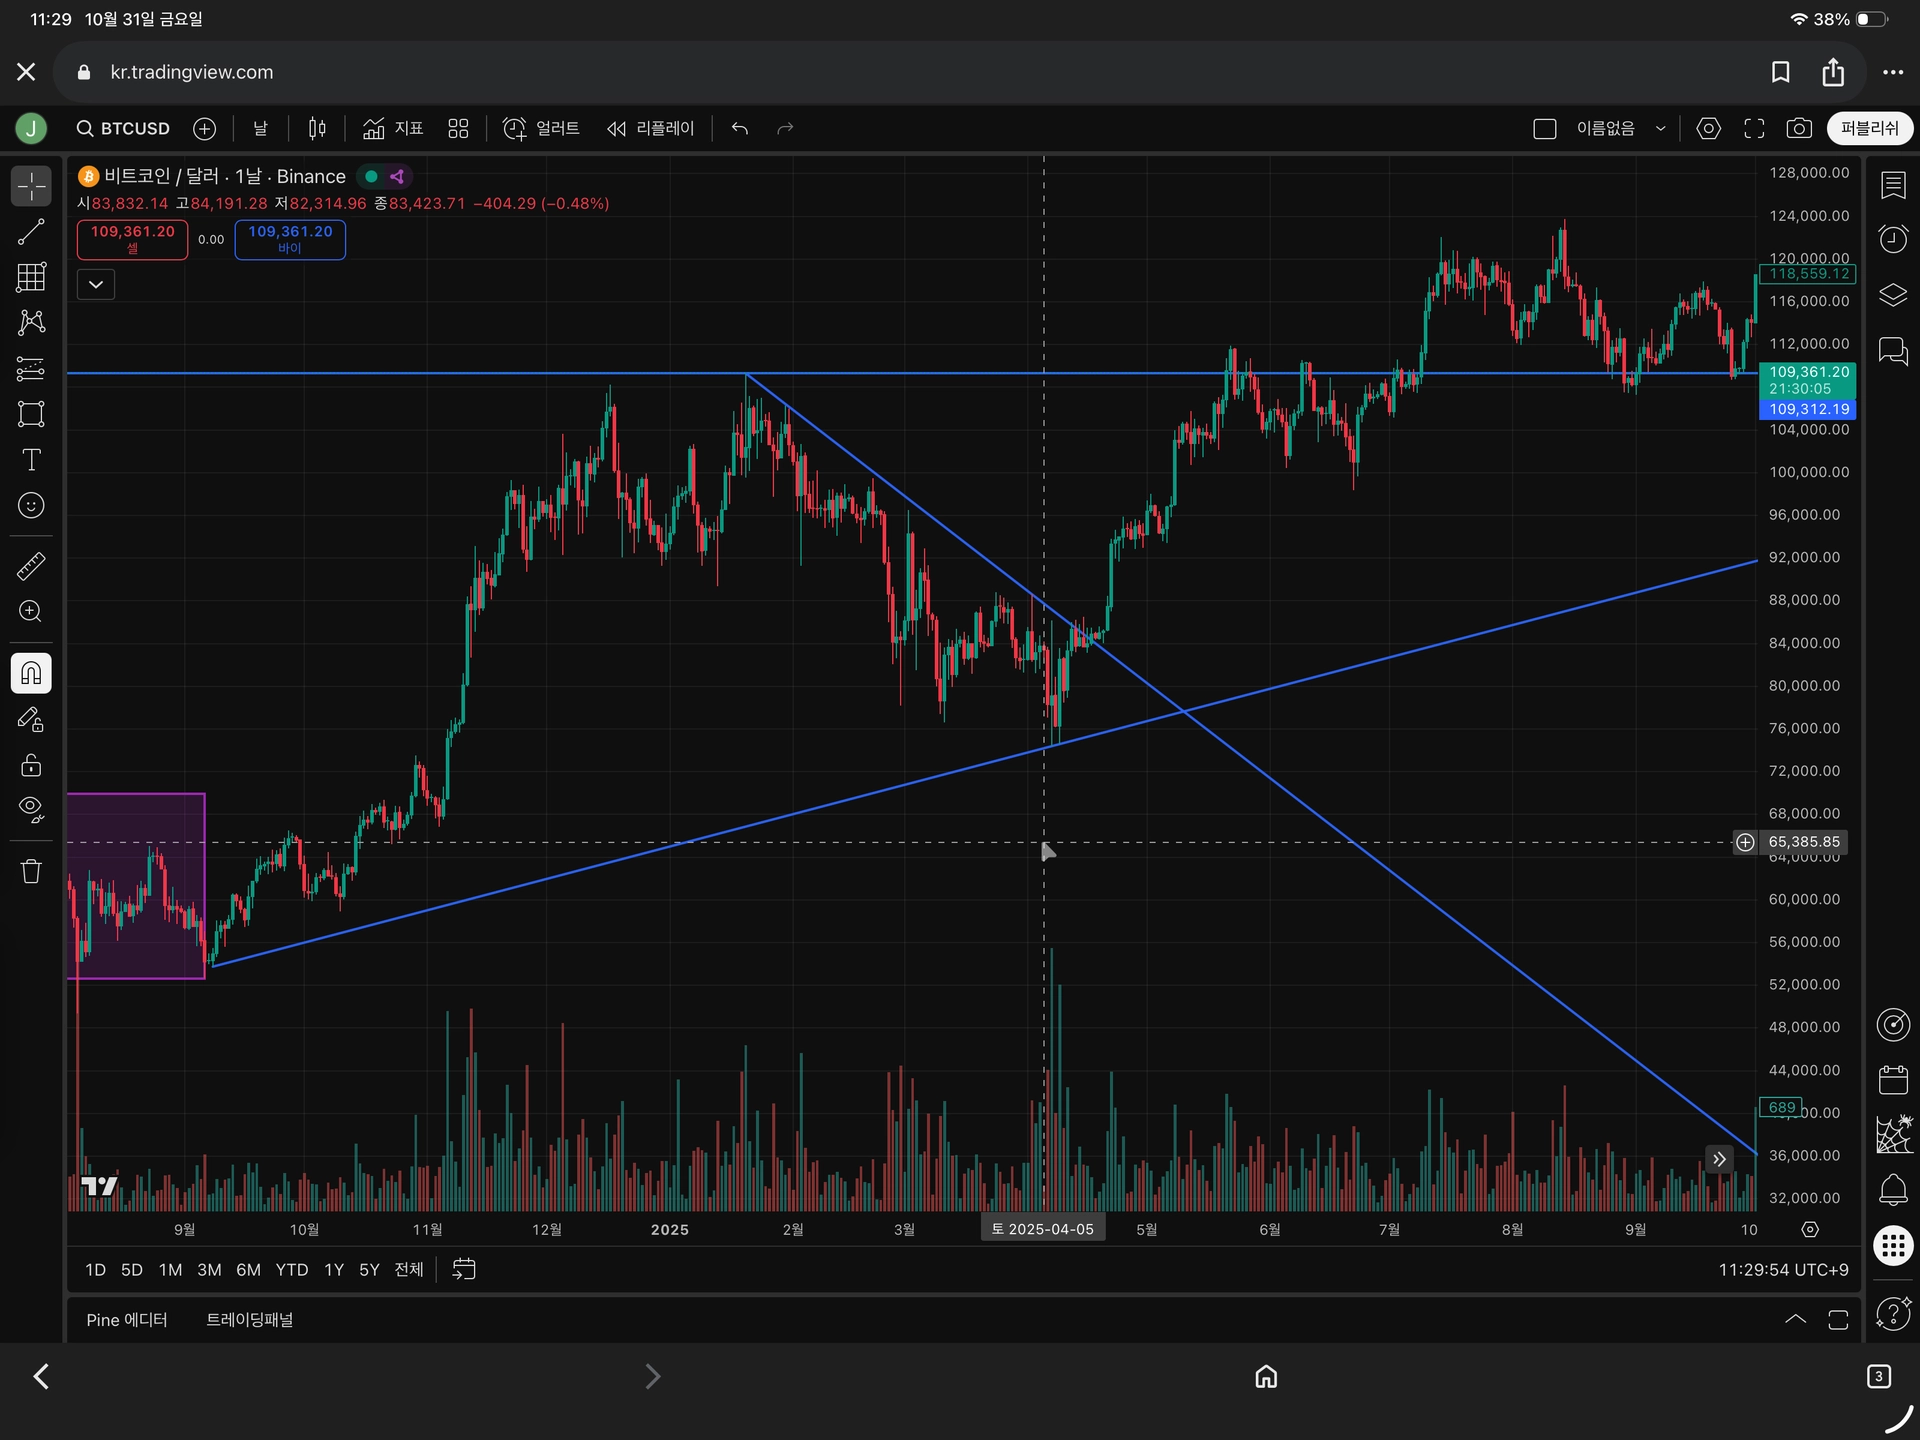The image size is (1920, 1440).
Task: Click the 퍼블리쉬 publish button
Action: coord(1869,128)
